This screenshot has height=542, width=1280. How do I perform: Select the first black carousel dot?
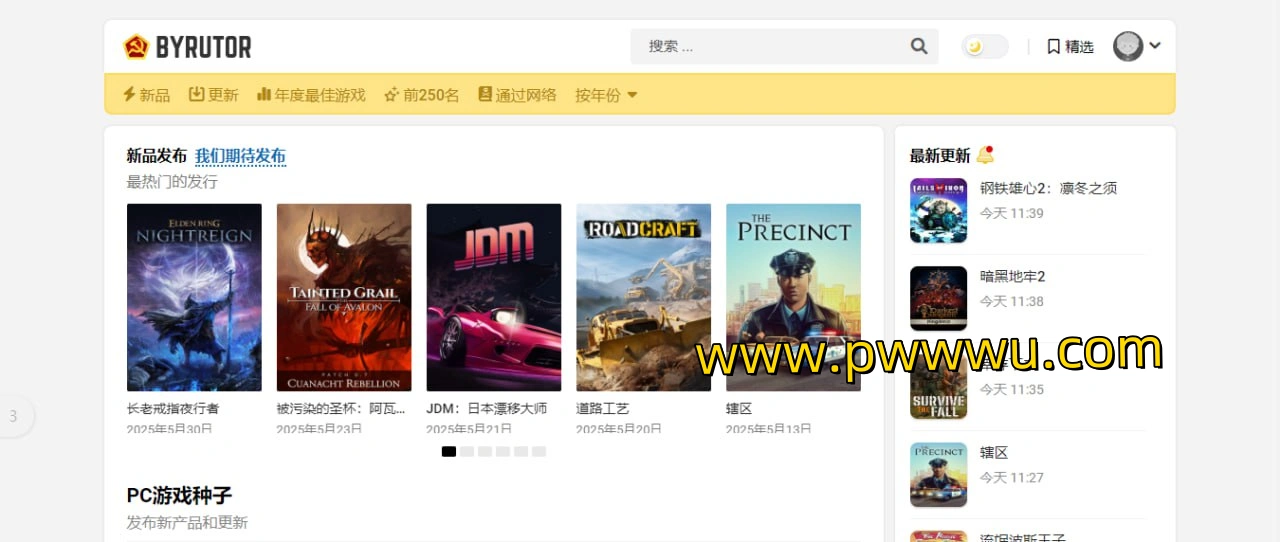449,452
